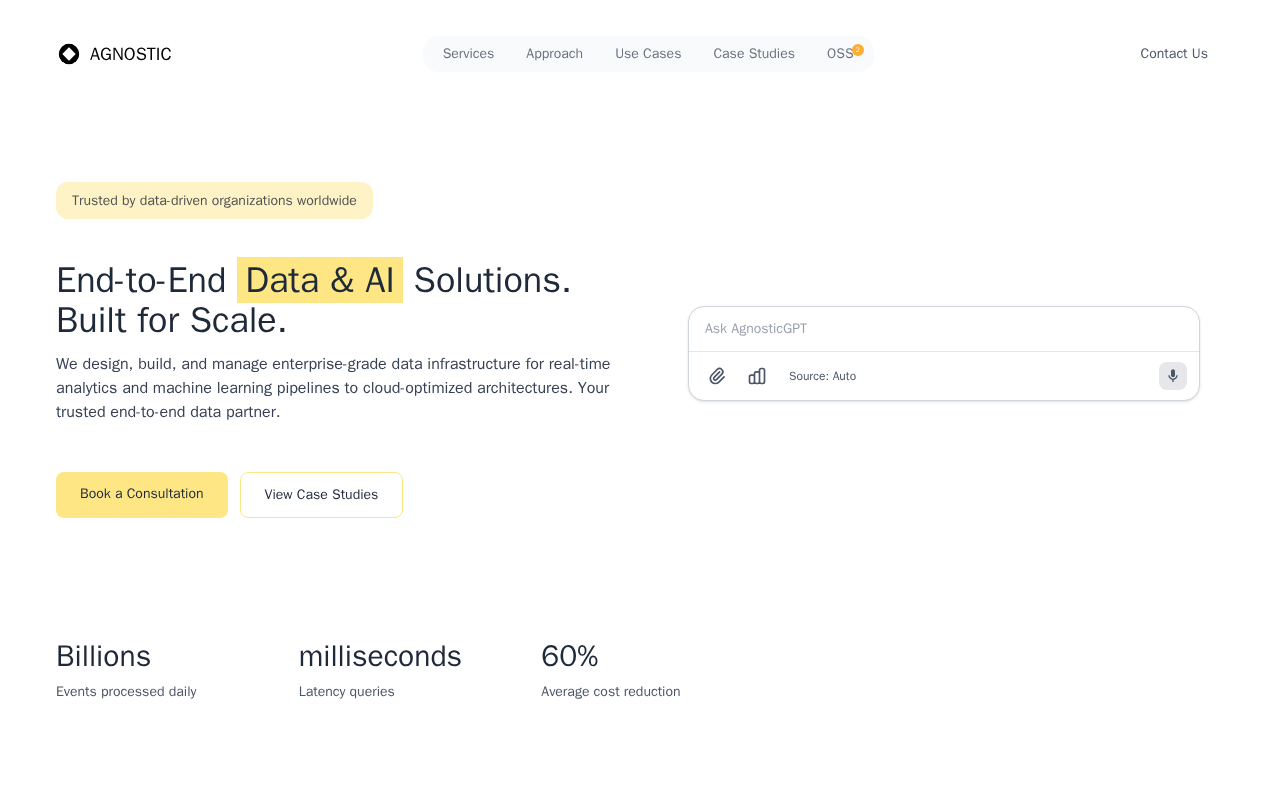Click the View Case Studies button
1280x800 pixels.
[x=321, y=495]
